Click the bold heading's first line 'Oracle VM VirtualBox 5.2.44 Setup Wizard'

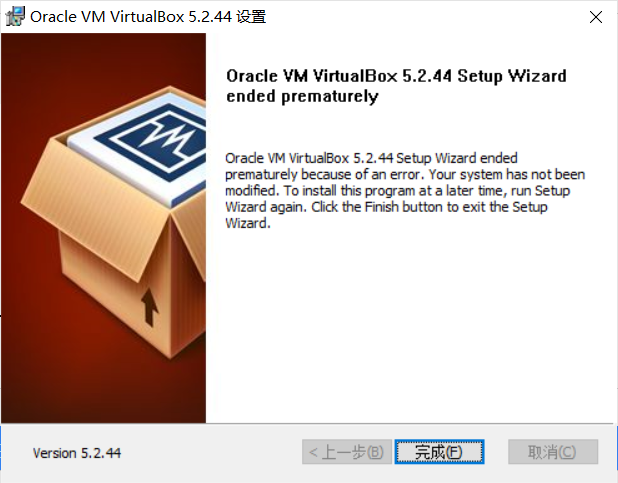pyautogui.click(x=396, y=76)
